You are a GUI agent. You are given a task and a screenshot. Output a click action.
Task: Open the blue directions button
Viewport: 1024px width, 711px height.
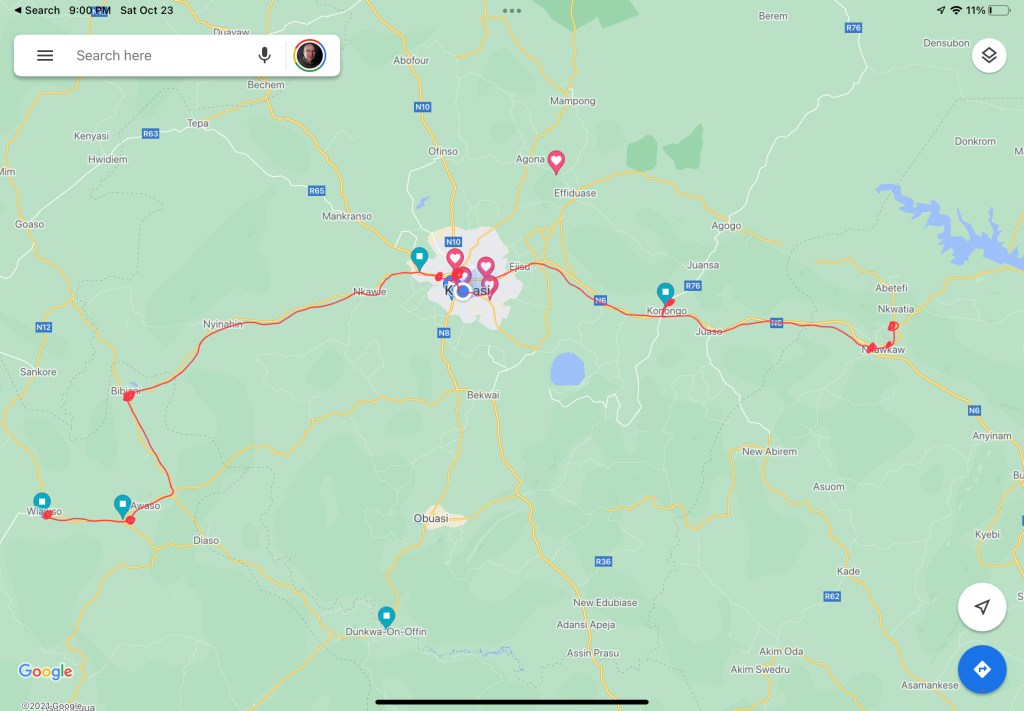click(982, 669)
